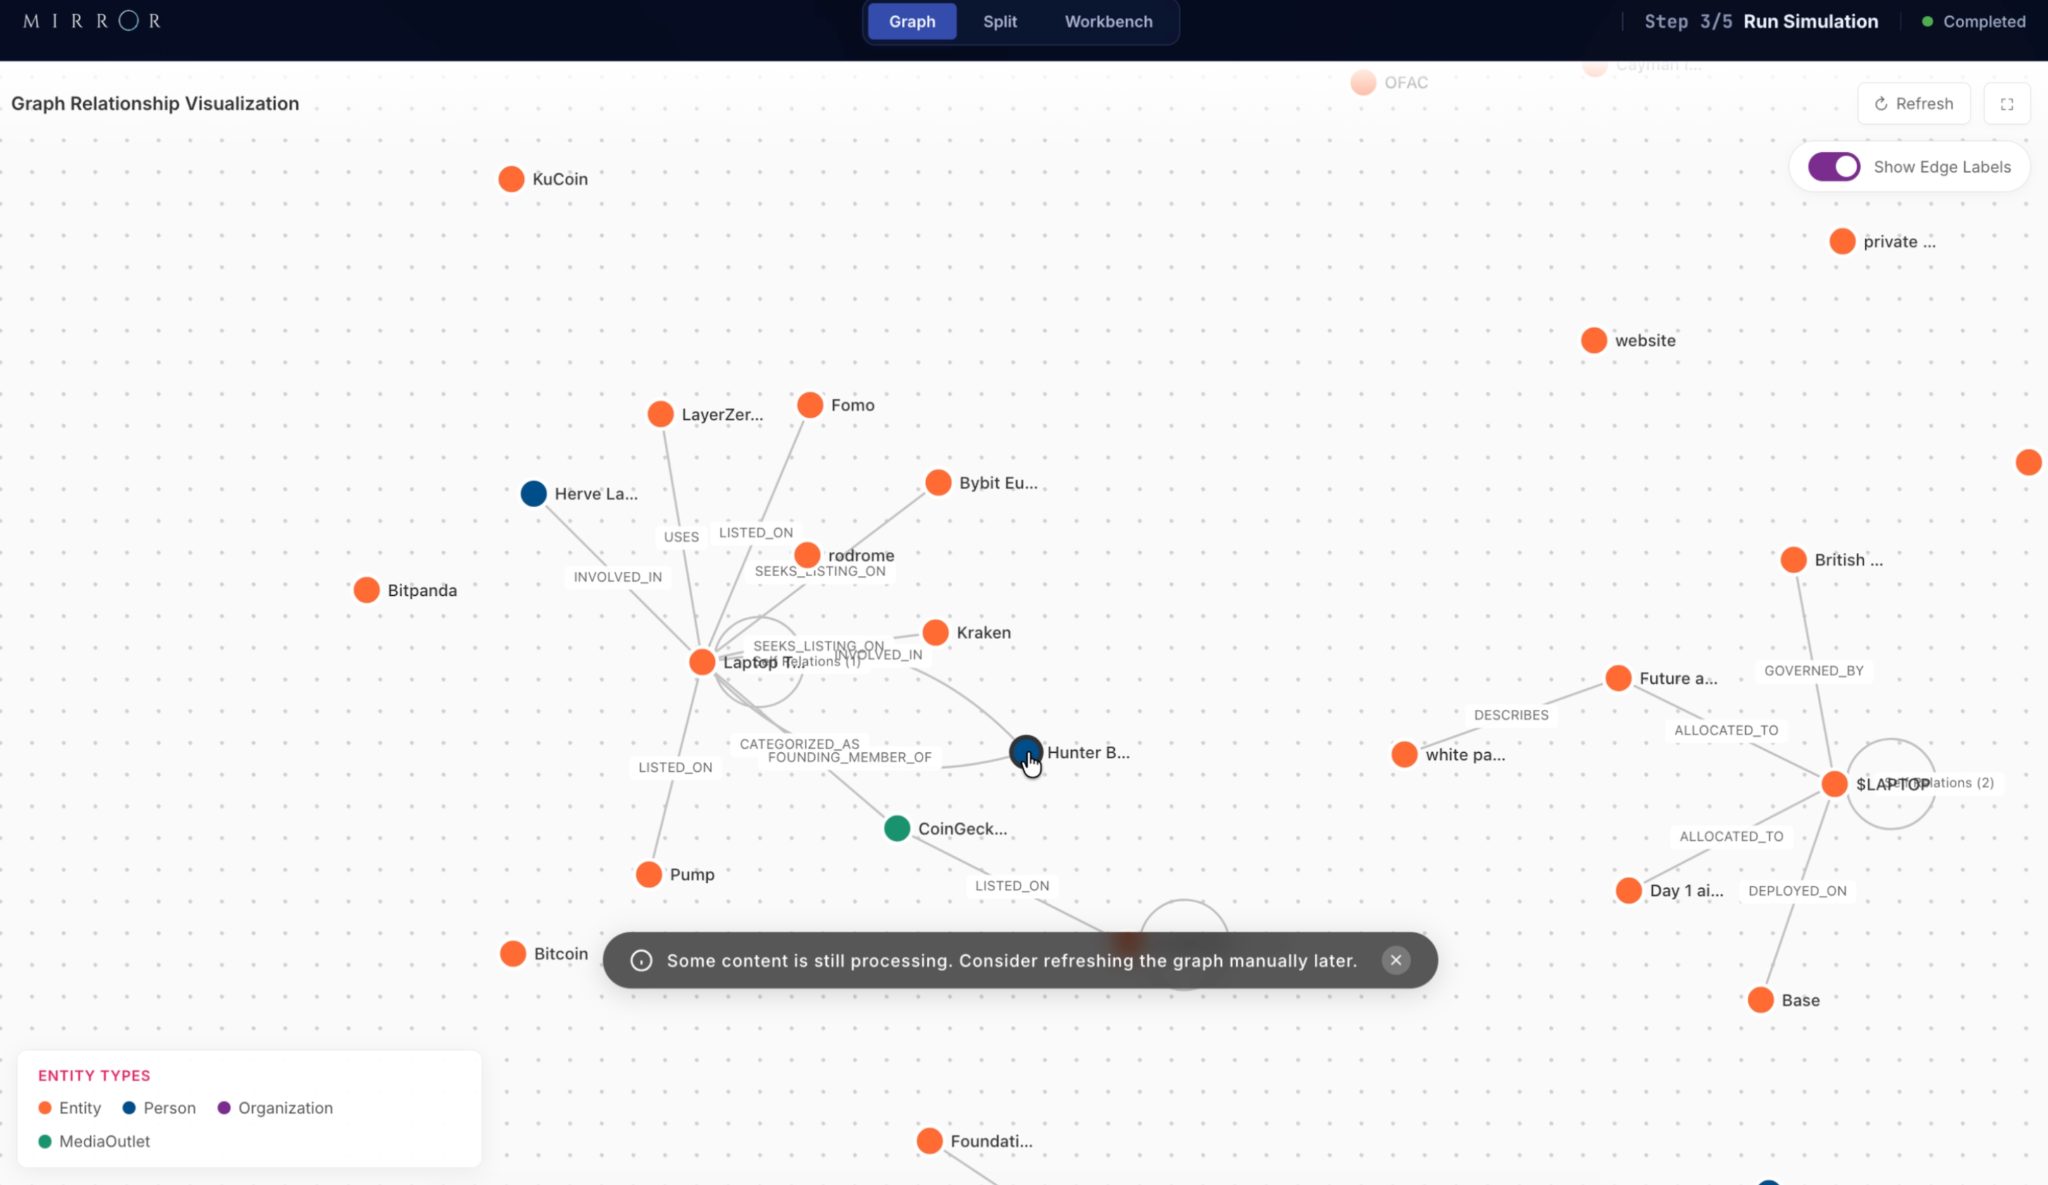The width and height of the screenshot is (2048, 1185).
Task: Click the Kraken node circle
Action: [x=936, y=632]
